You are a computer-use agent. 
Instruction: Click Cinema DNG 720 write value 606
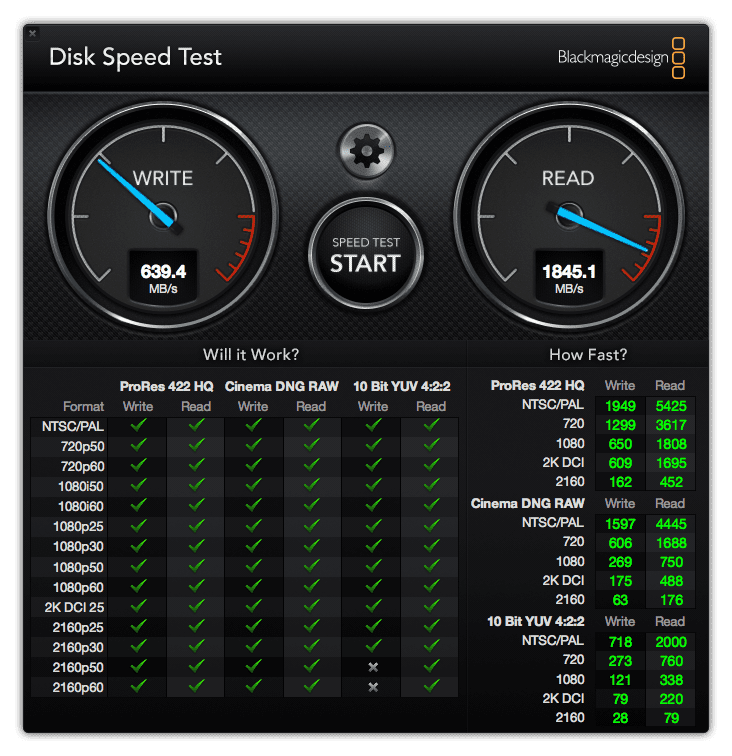pos(620,543)
